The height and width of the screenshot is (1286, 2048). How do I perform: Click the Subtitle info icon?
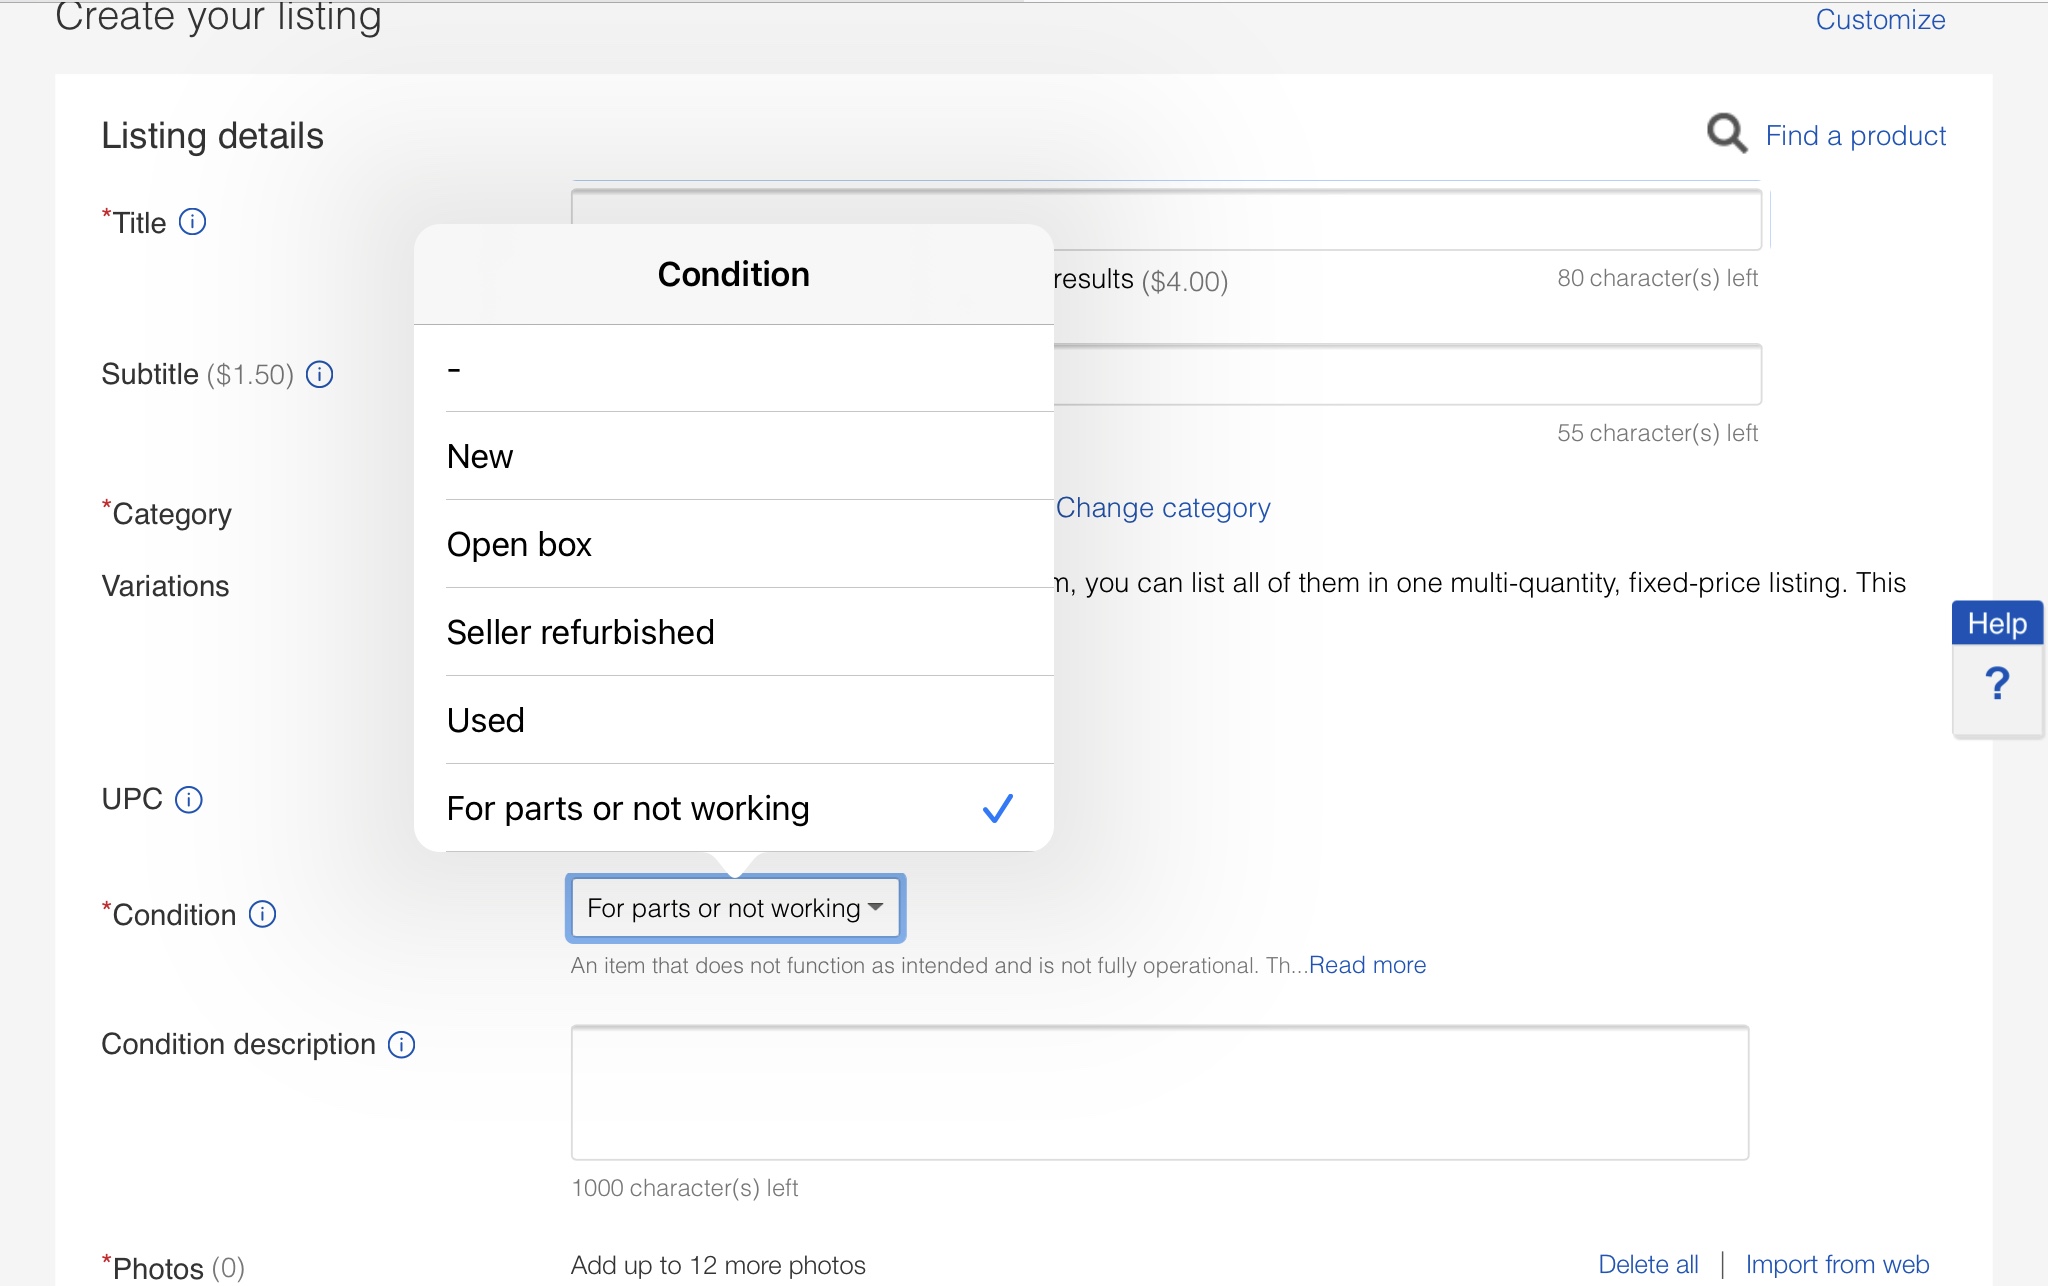pyautogui.click(x=319, y=375)
